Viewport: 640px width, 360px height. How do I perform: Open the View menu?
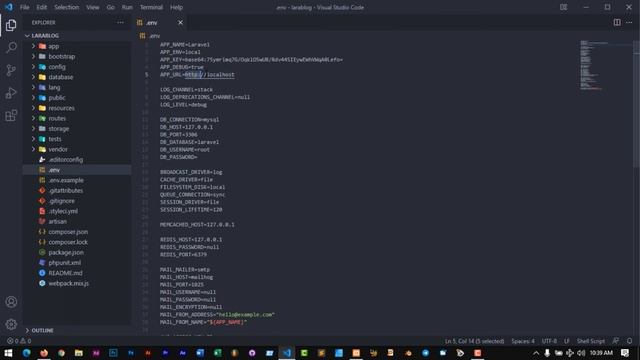(93, 7)
